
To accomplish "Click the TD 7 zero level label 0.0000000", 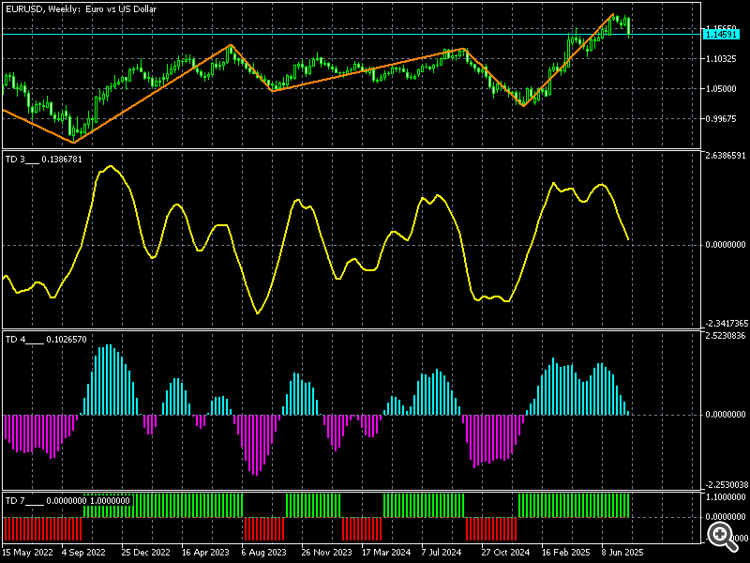I will click(x=725, y=517).
